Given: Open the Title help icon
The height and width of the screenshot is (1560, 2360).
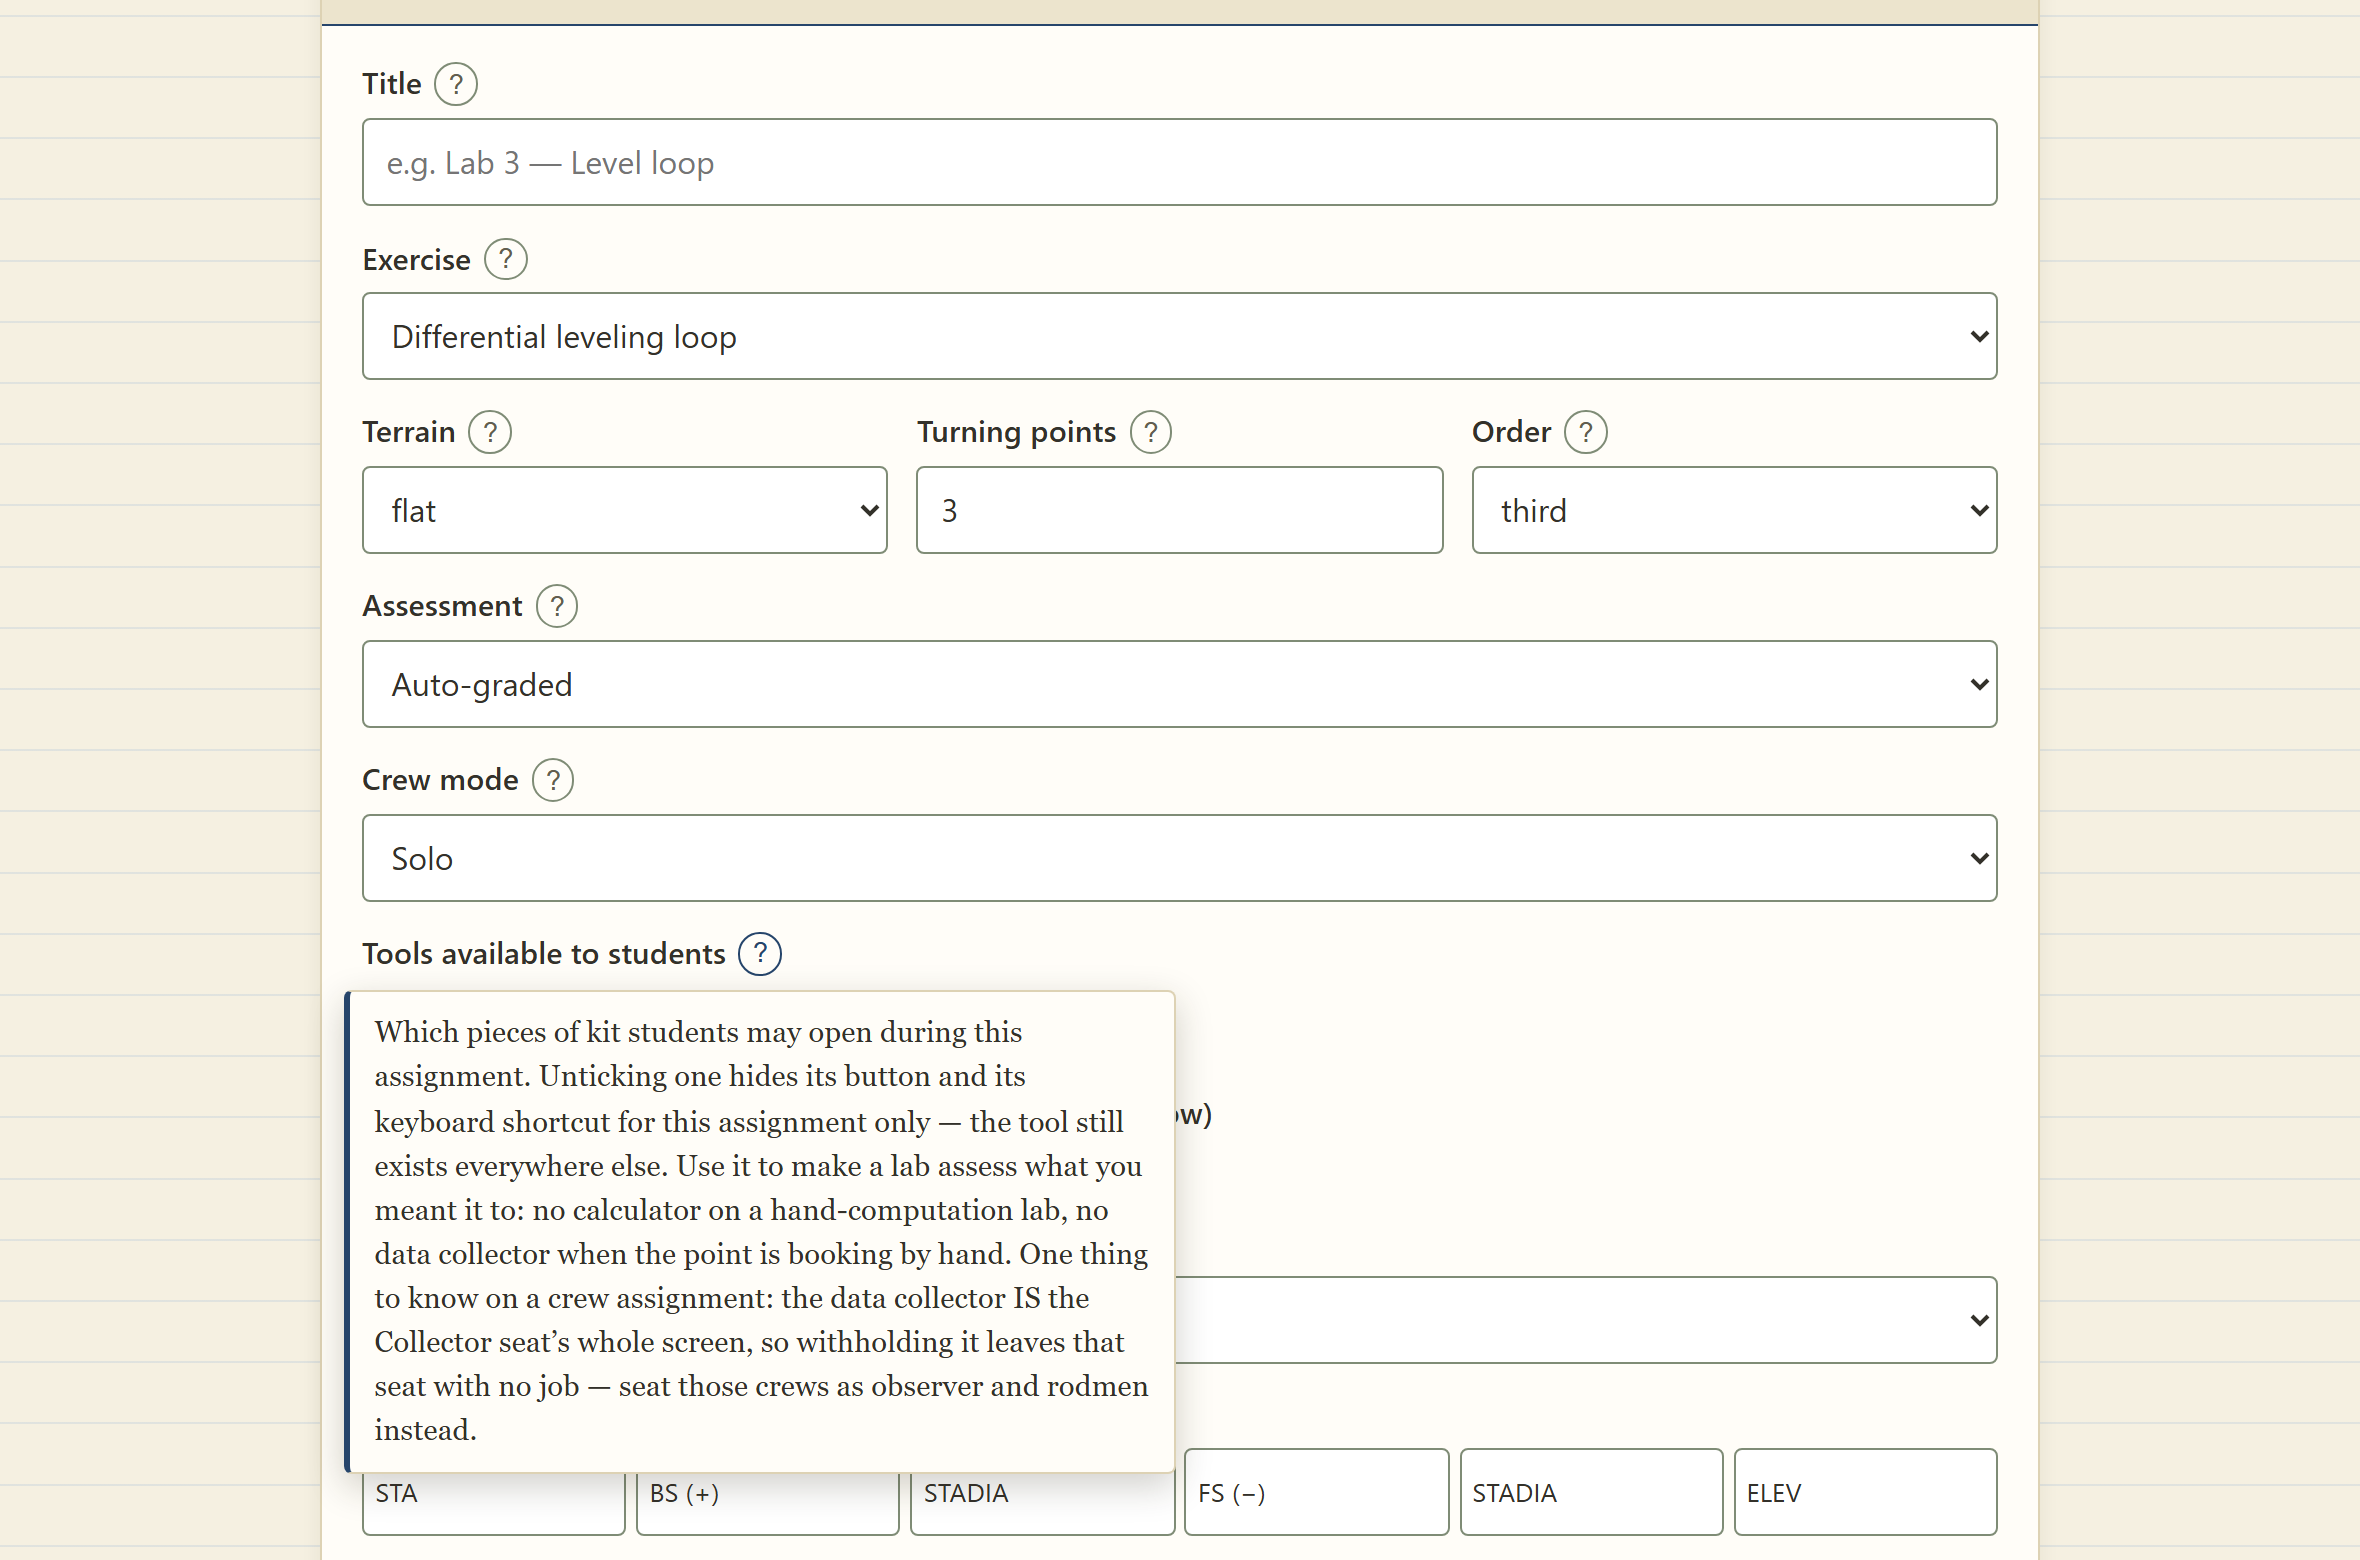Looking at the screenshot, I should coord(456,84).
